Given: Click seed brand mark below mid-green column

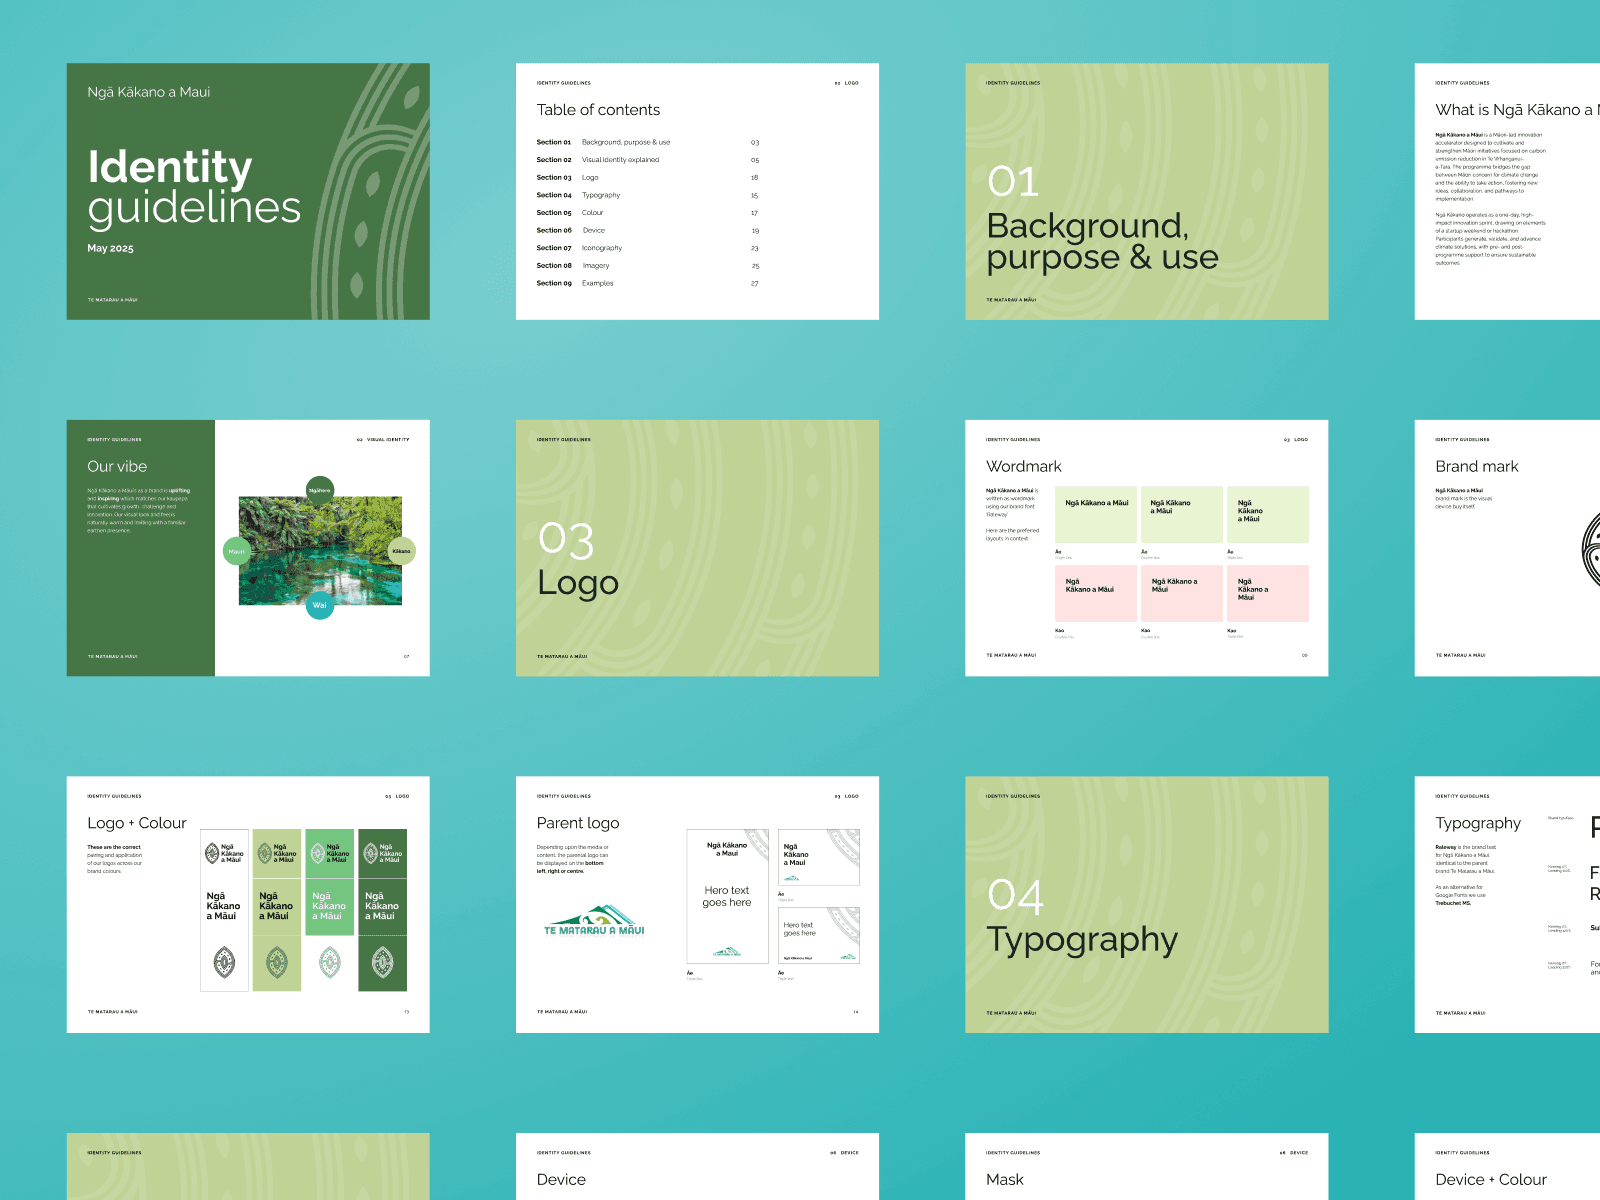Looking at the screenshot, I should point(330,962).
